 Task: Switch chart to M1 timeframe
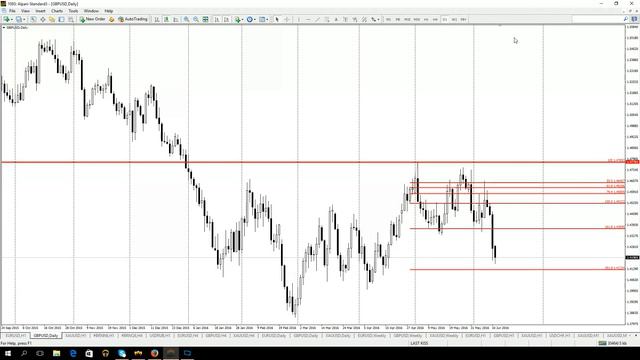tap(388, 19)
